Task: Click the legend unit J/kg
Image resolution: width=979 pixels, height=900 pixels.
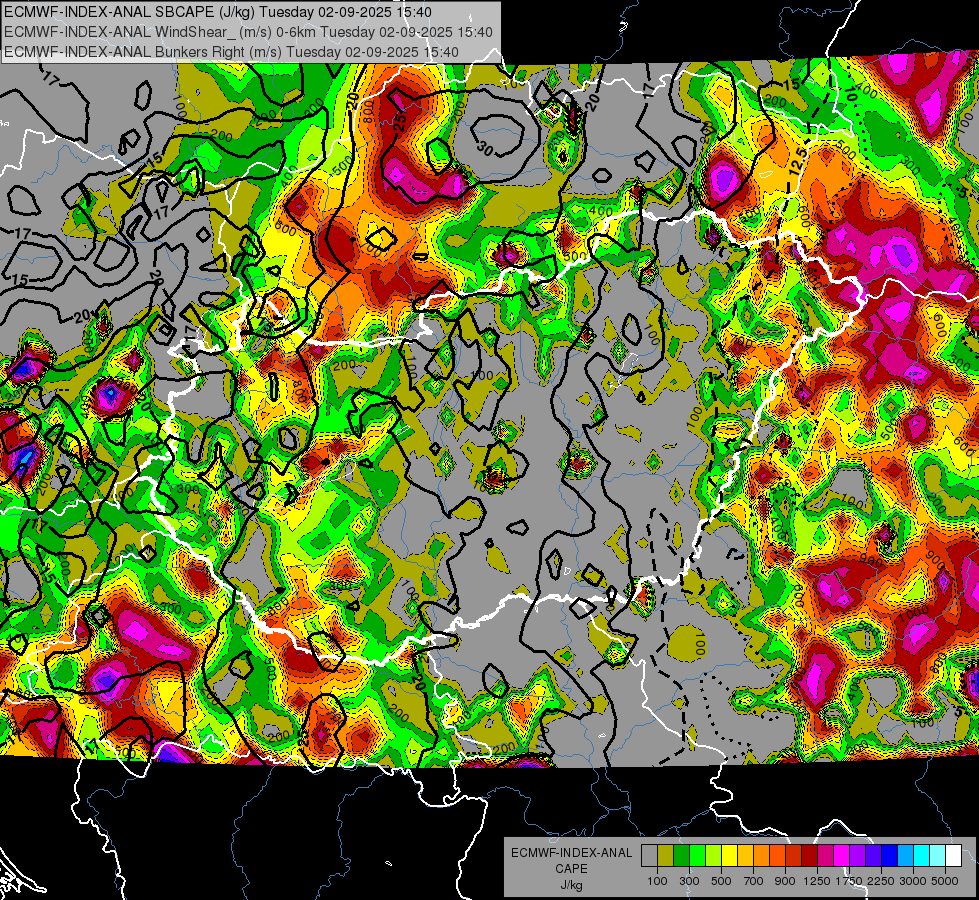Action: tap(571, 885)
